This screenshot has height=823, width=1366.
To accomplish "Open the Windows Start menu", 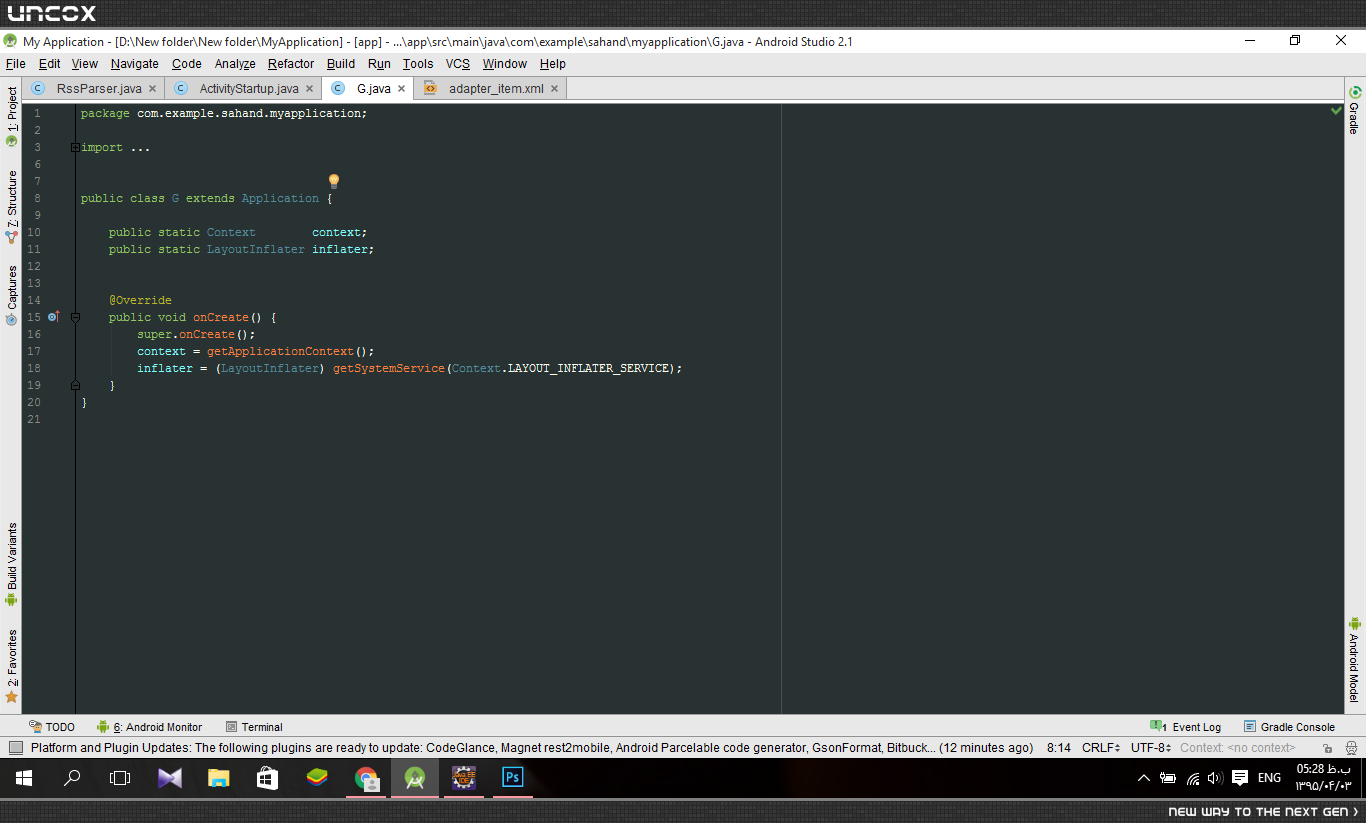I will pos(24,778).
